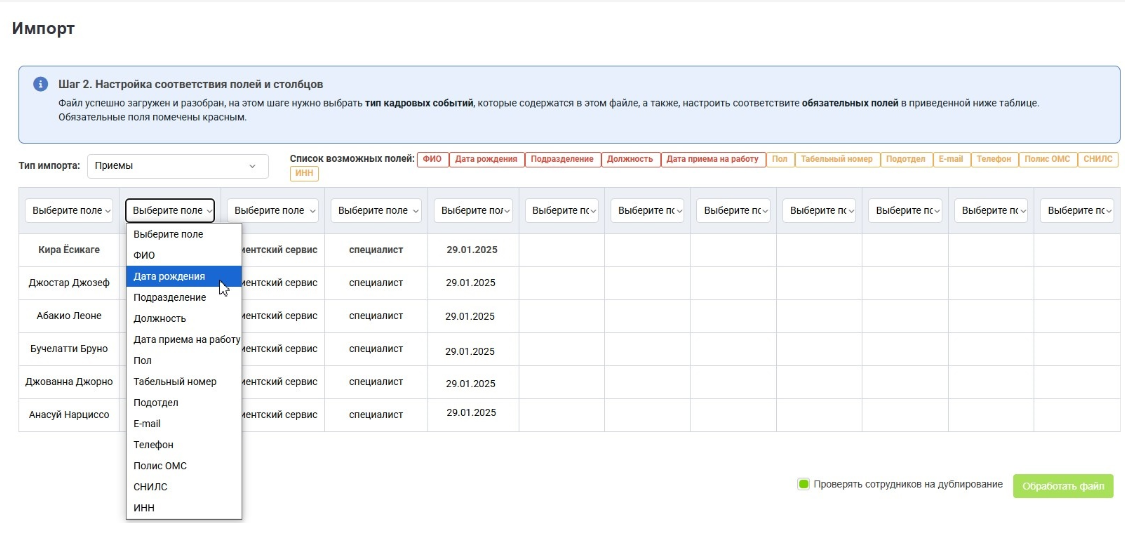Pick СНИЛС from the dropdown list
1141x553 pixels.
point(184,487)
